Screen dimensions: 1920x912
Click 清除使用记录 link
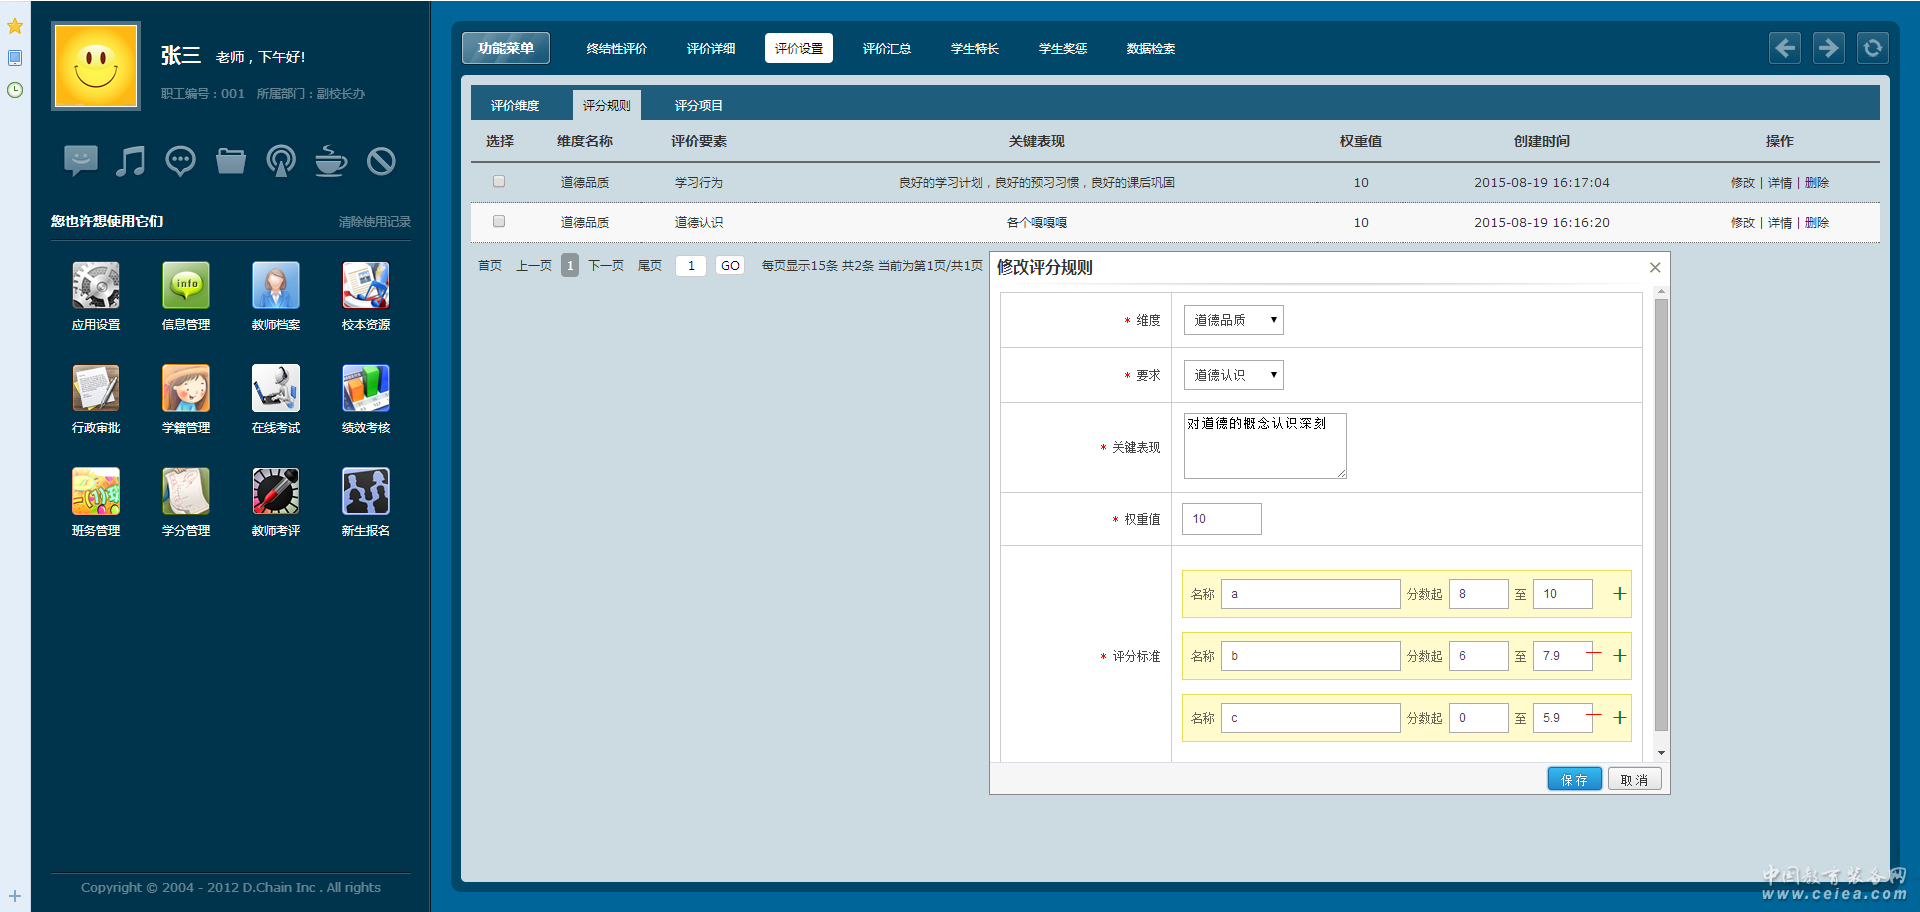pos(374,222)
